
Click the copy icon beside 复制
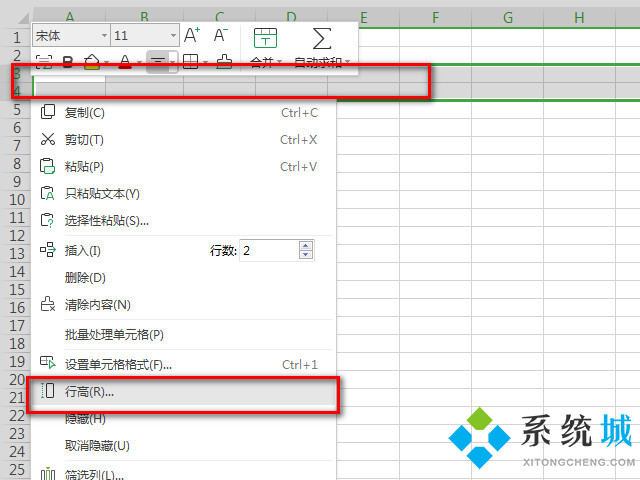pos(48,112)
